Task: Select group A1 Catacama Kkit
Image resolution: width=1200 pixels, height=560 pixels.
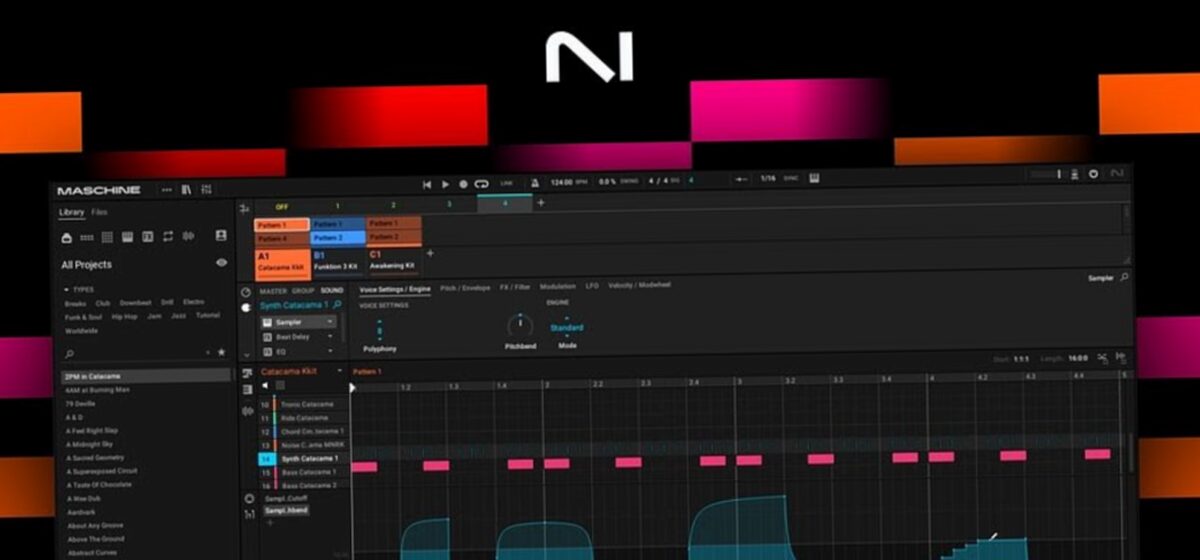Action: [281, 263]
